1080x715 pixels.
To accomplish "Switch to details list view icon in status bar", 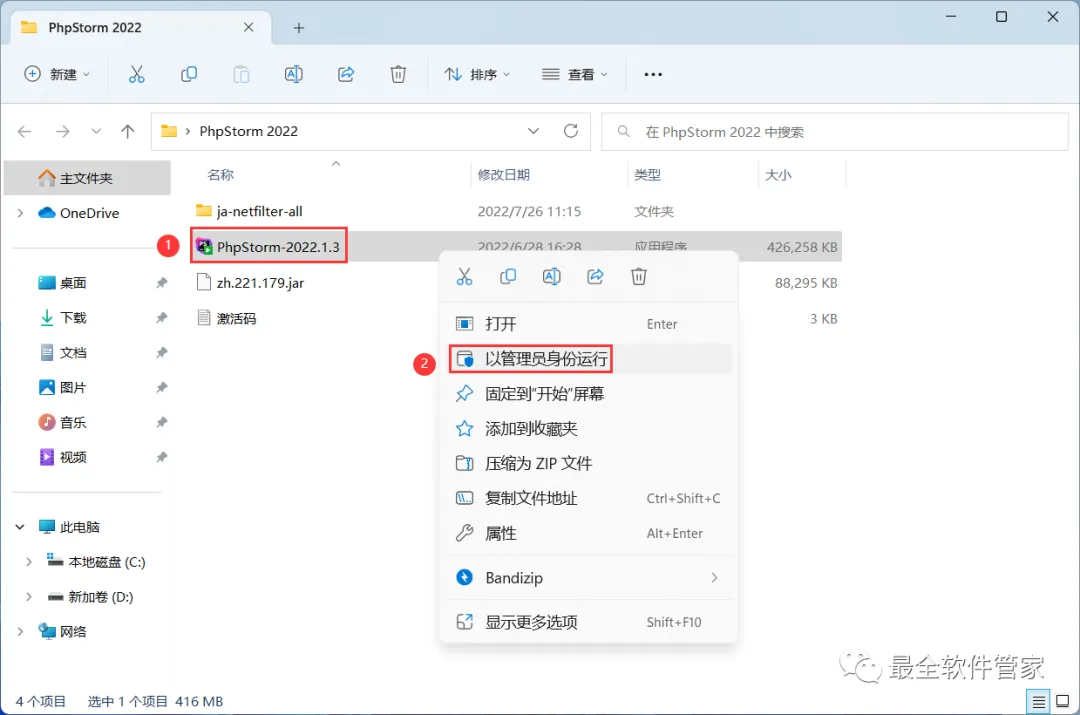I will 1039,702.
